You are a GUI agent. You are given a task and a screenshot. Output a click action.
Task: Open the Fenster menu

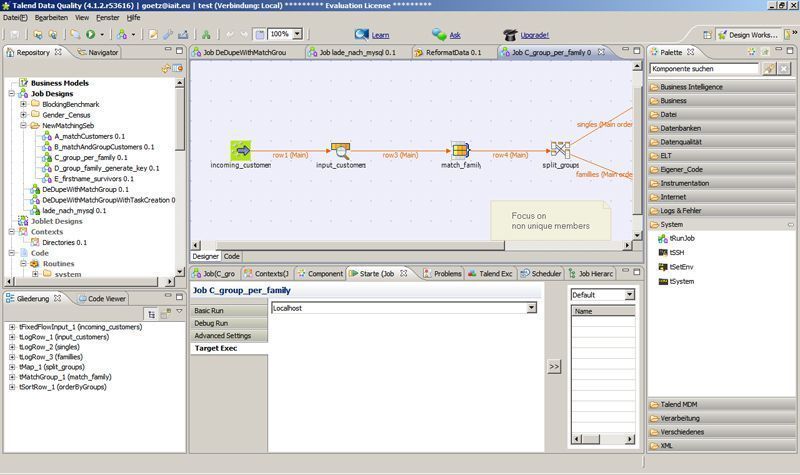point(108,17)
